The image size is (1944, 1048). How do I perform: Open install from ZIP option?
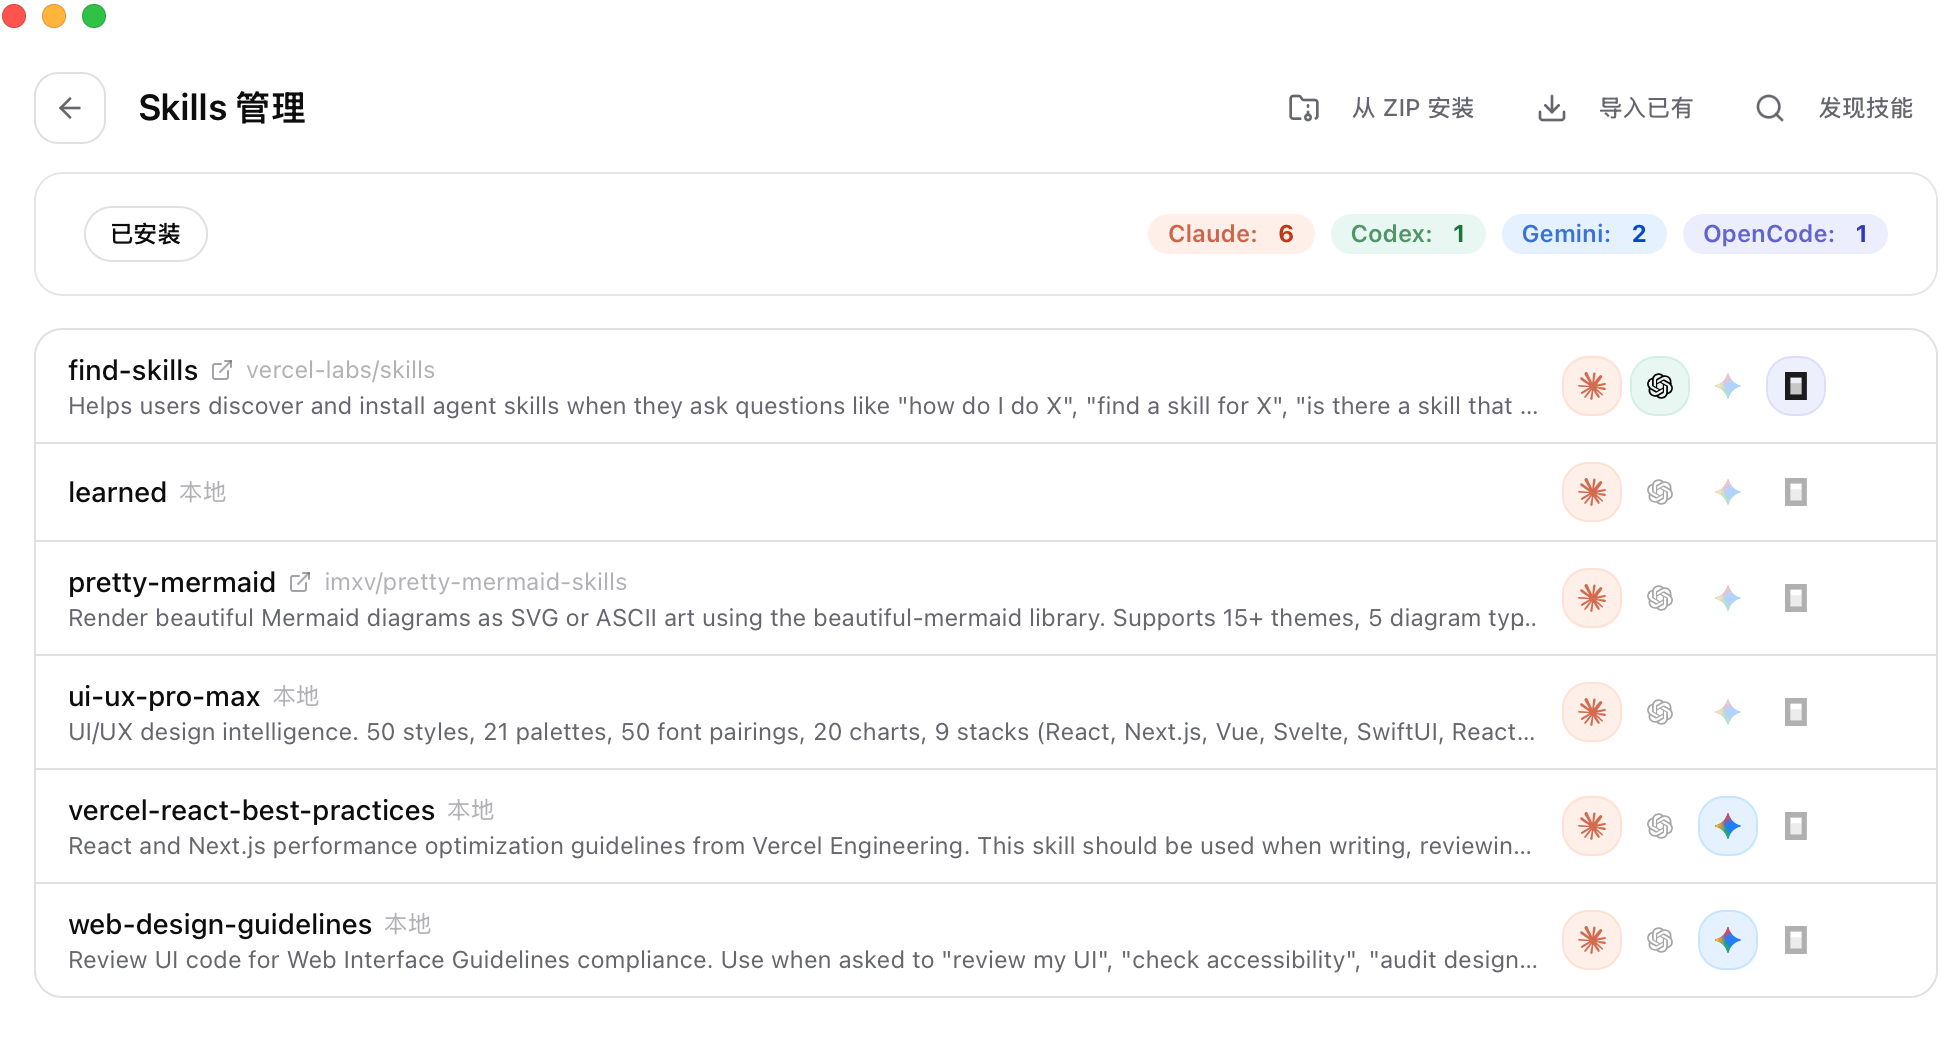coord(1381,108)
